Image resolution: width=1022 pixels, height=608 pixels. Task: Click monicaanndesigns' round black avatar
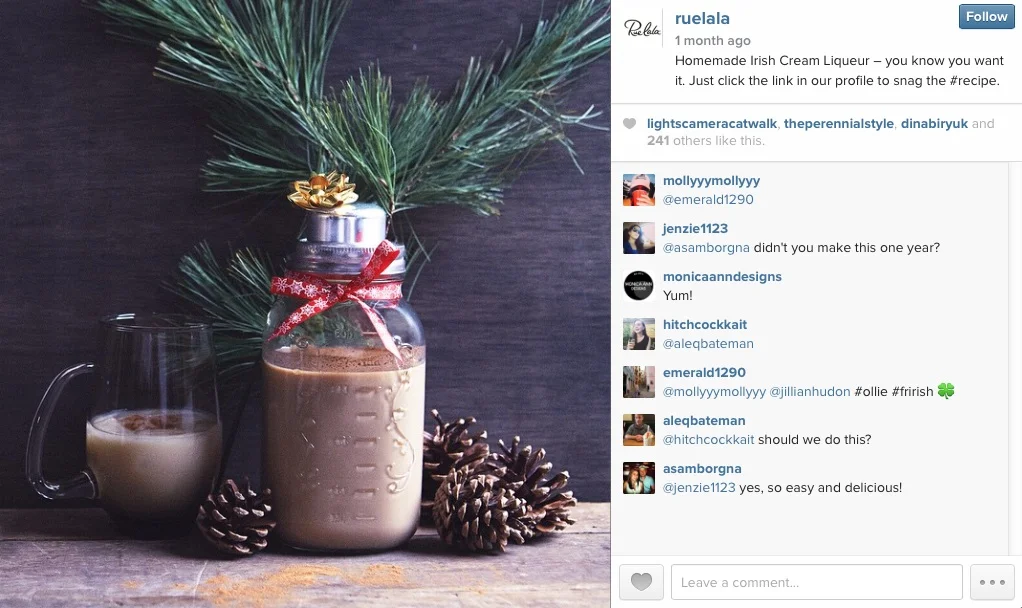pos(639,285)
